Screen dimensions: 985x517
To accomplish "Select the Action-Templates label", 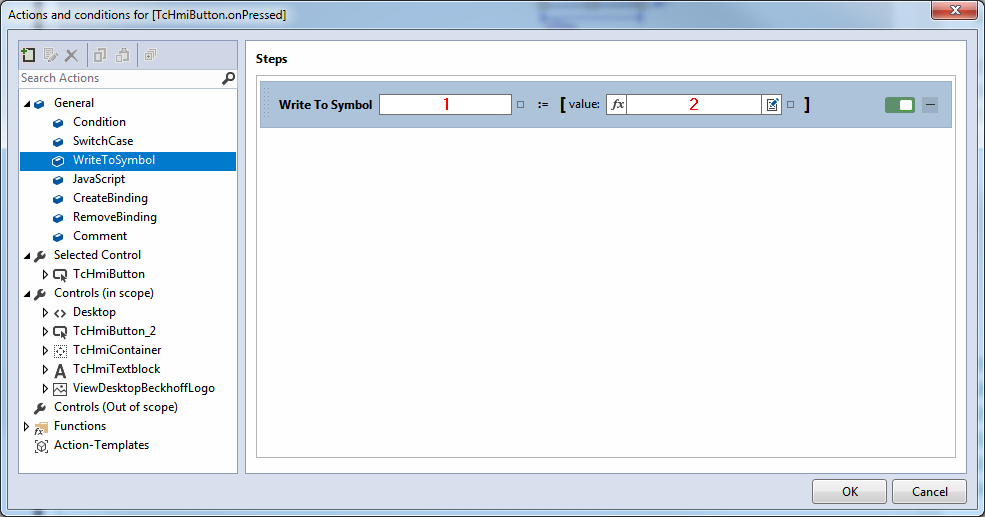I will pos(101,445).
